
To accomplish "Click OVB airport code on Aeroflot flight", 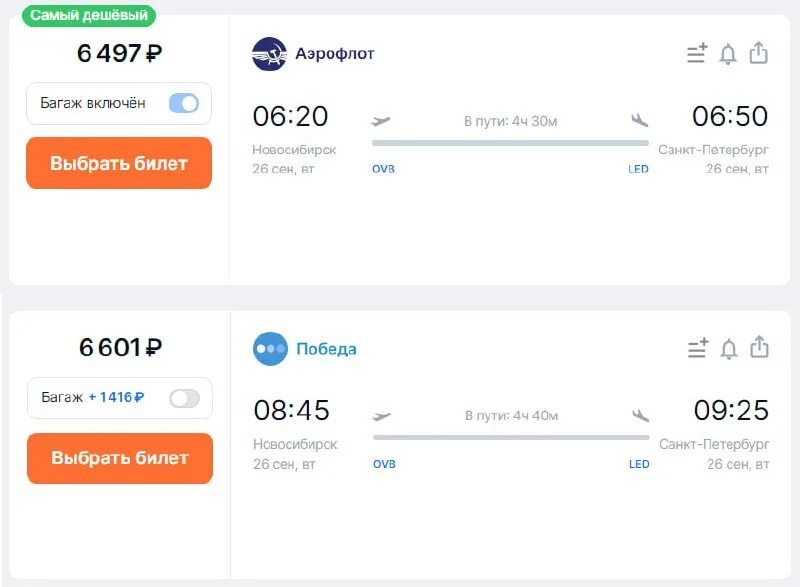I will point(383,169).
